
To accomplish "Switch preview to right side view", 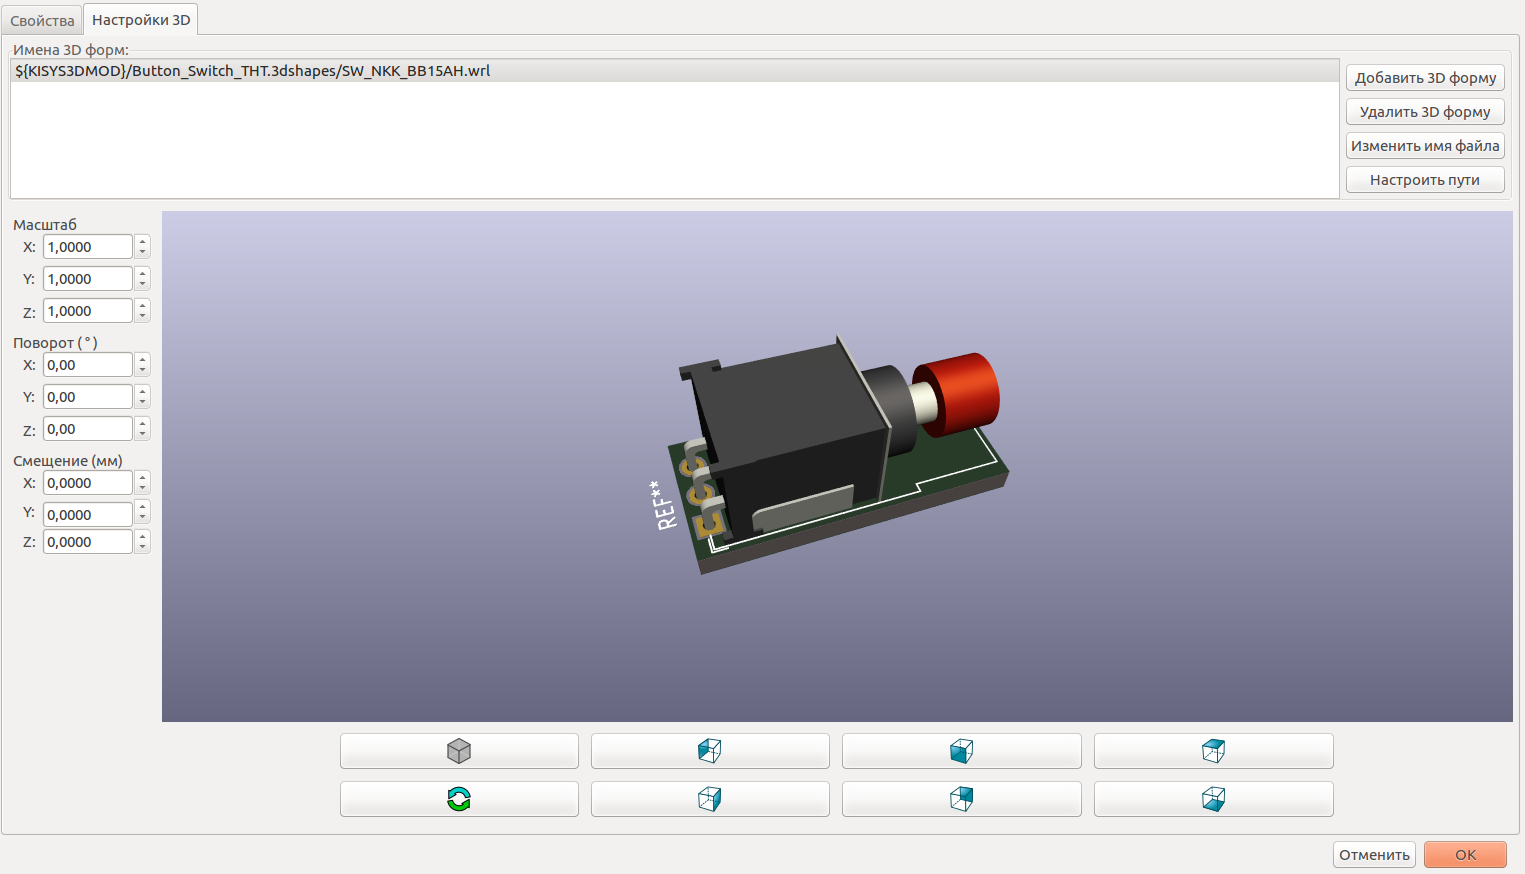I will click(710, 799).
